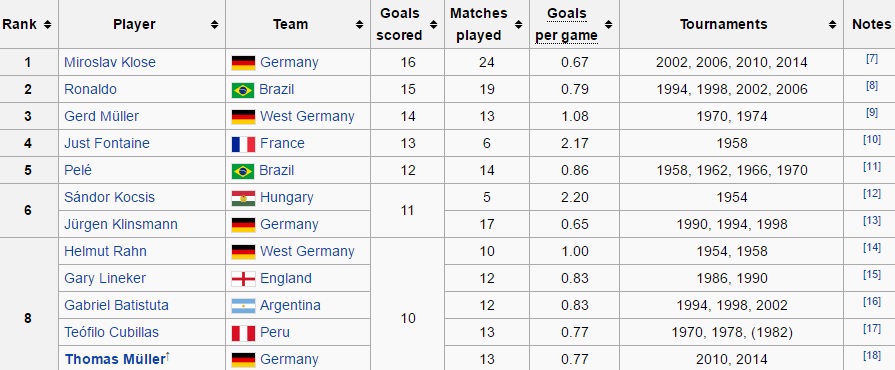Sort by Goals scored arrows
895x370 pixels.
click(434, 25)
